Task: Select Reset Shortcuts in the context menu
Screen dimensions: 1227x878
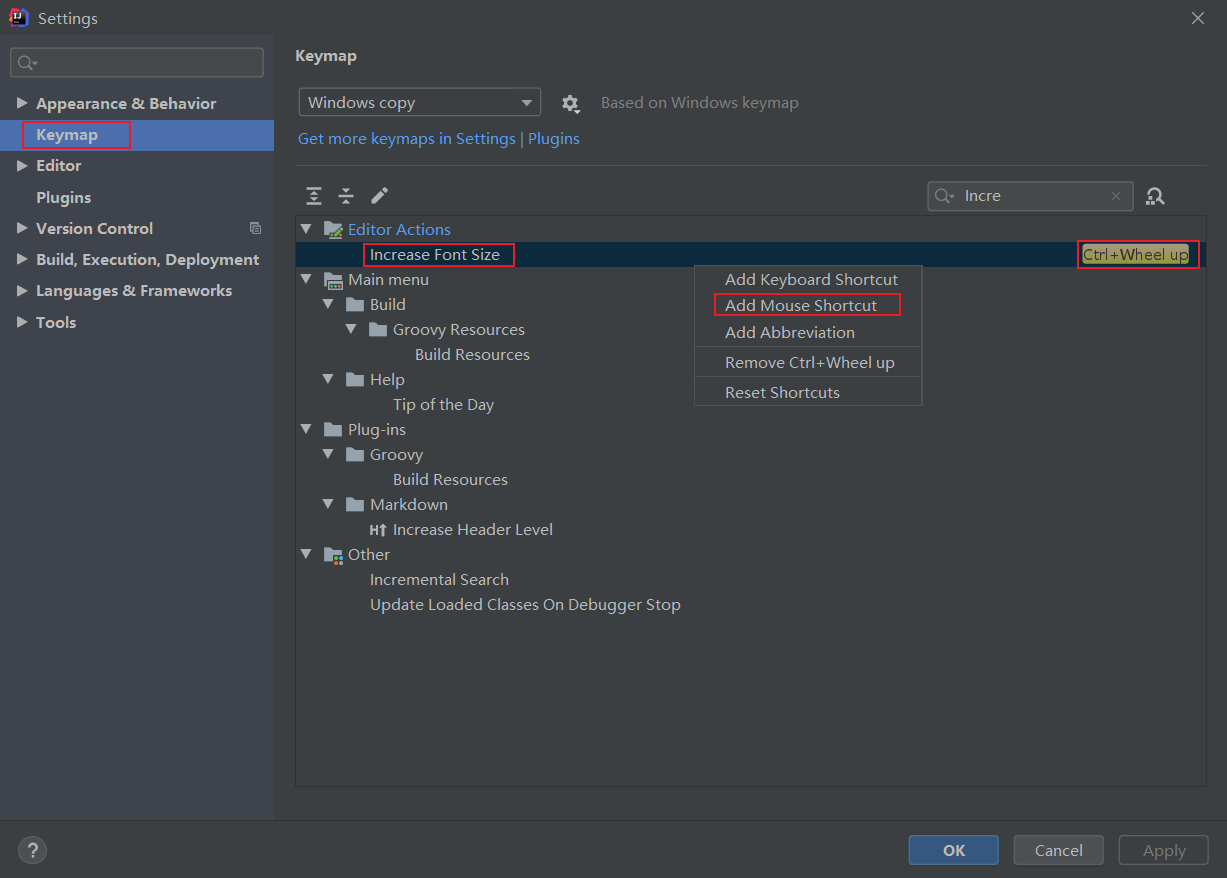Action: point(808,392)
